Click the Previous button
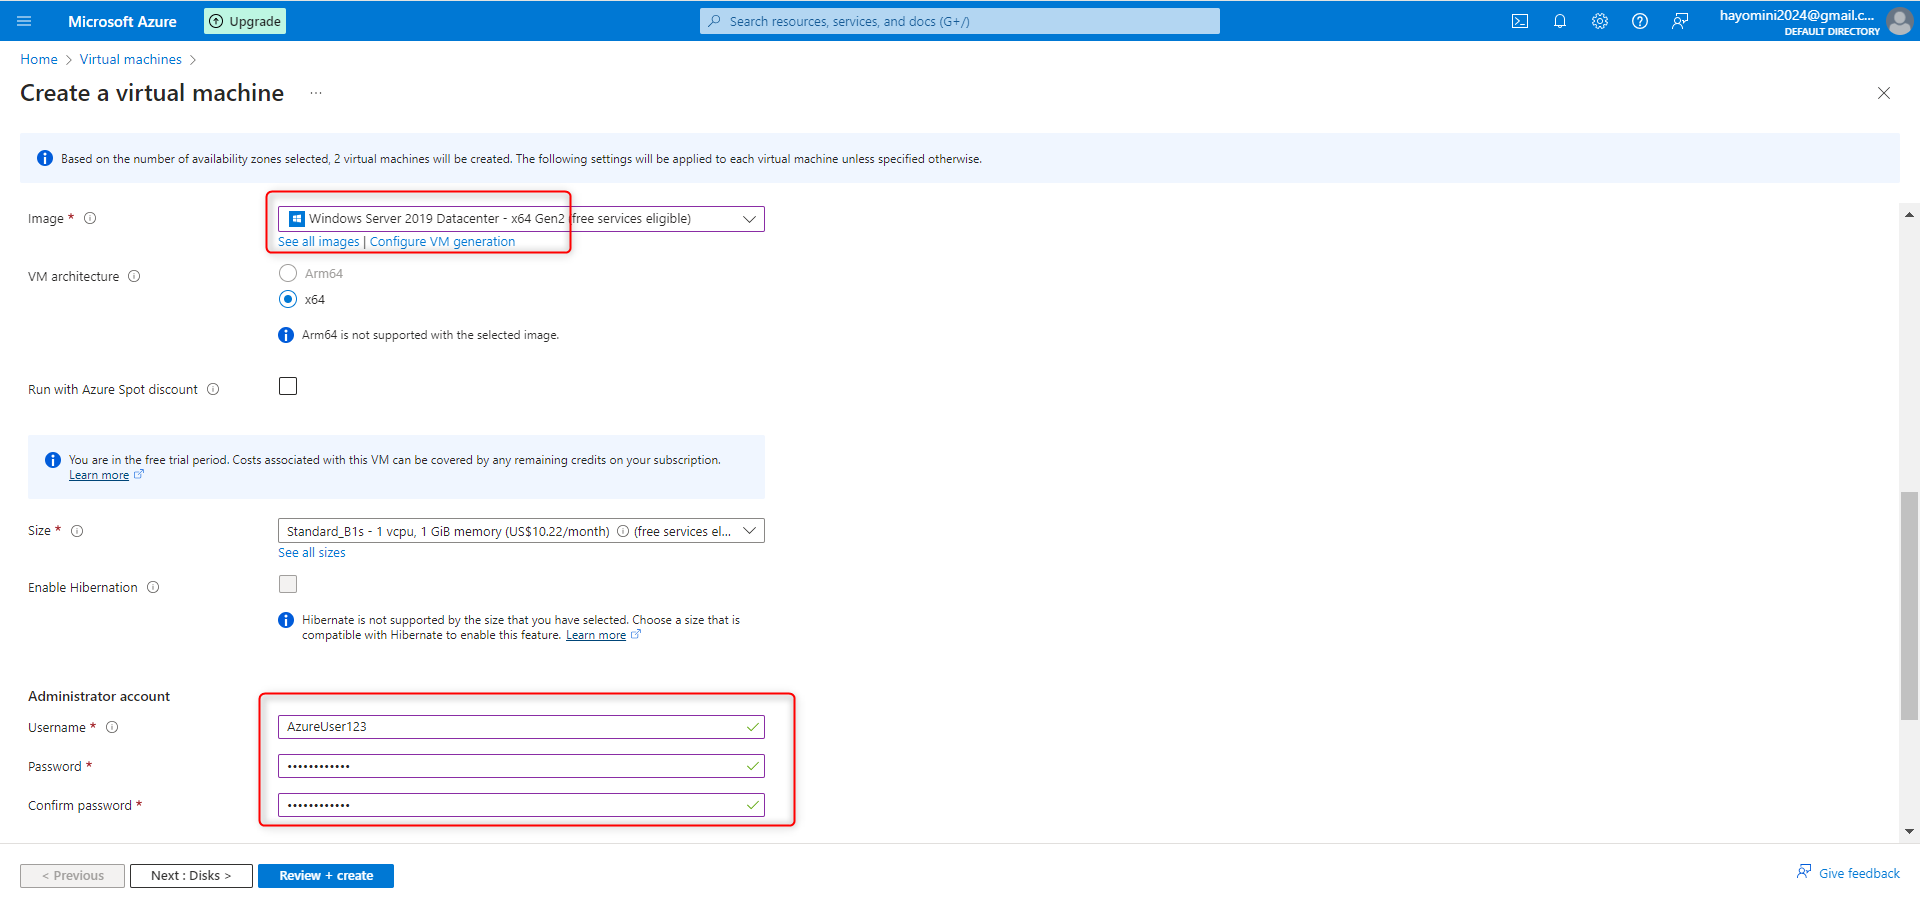Screen dimensions: 1920x912 73,876
